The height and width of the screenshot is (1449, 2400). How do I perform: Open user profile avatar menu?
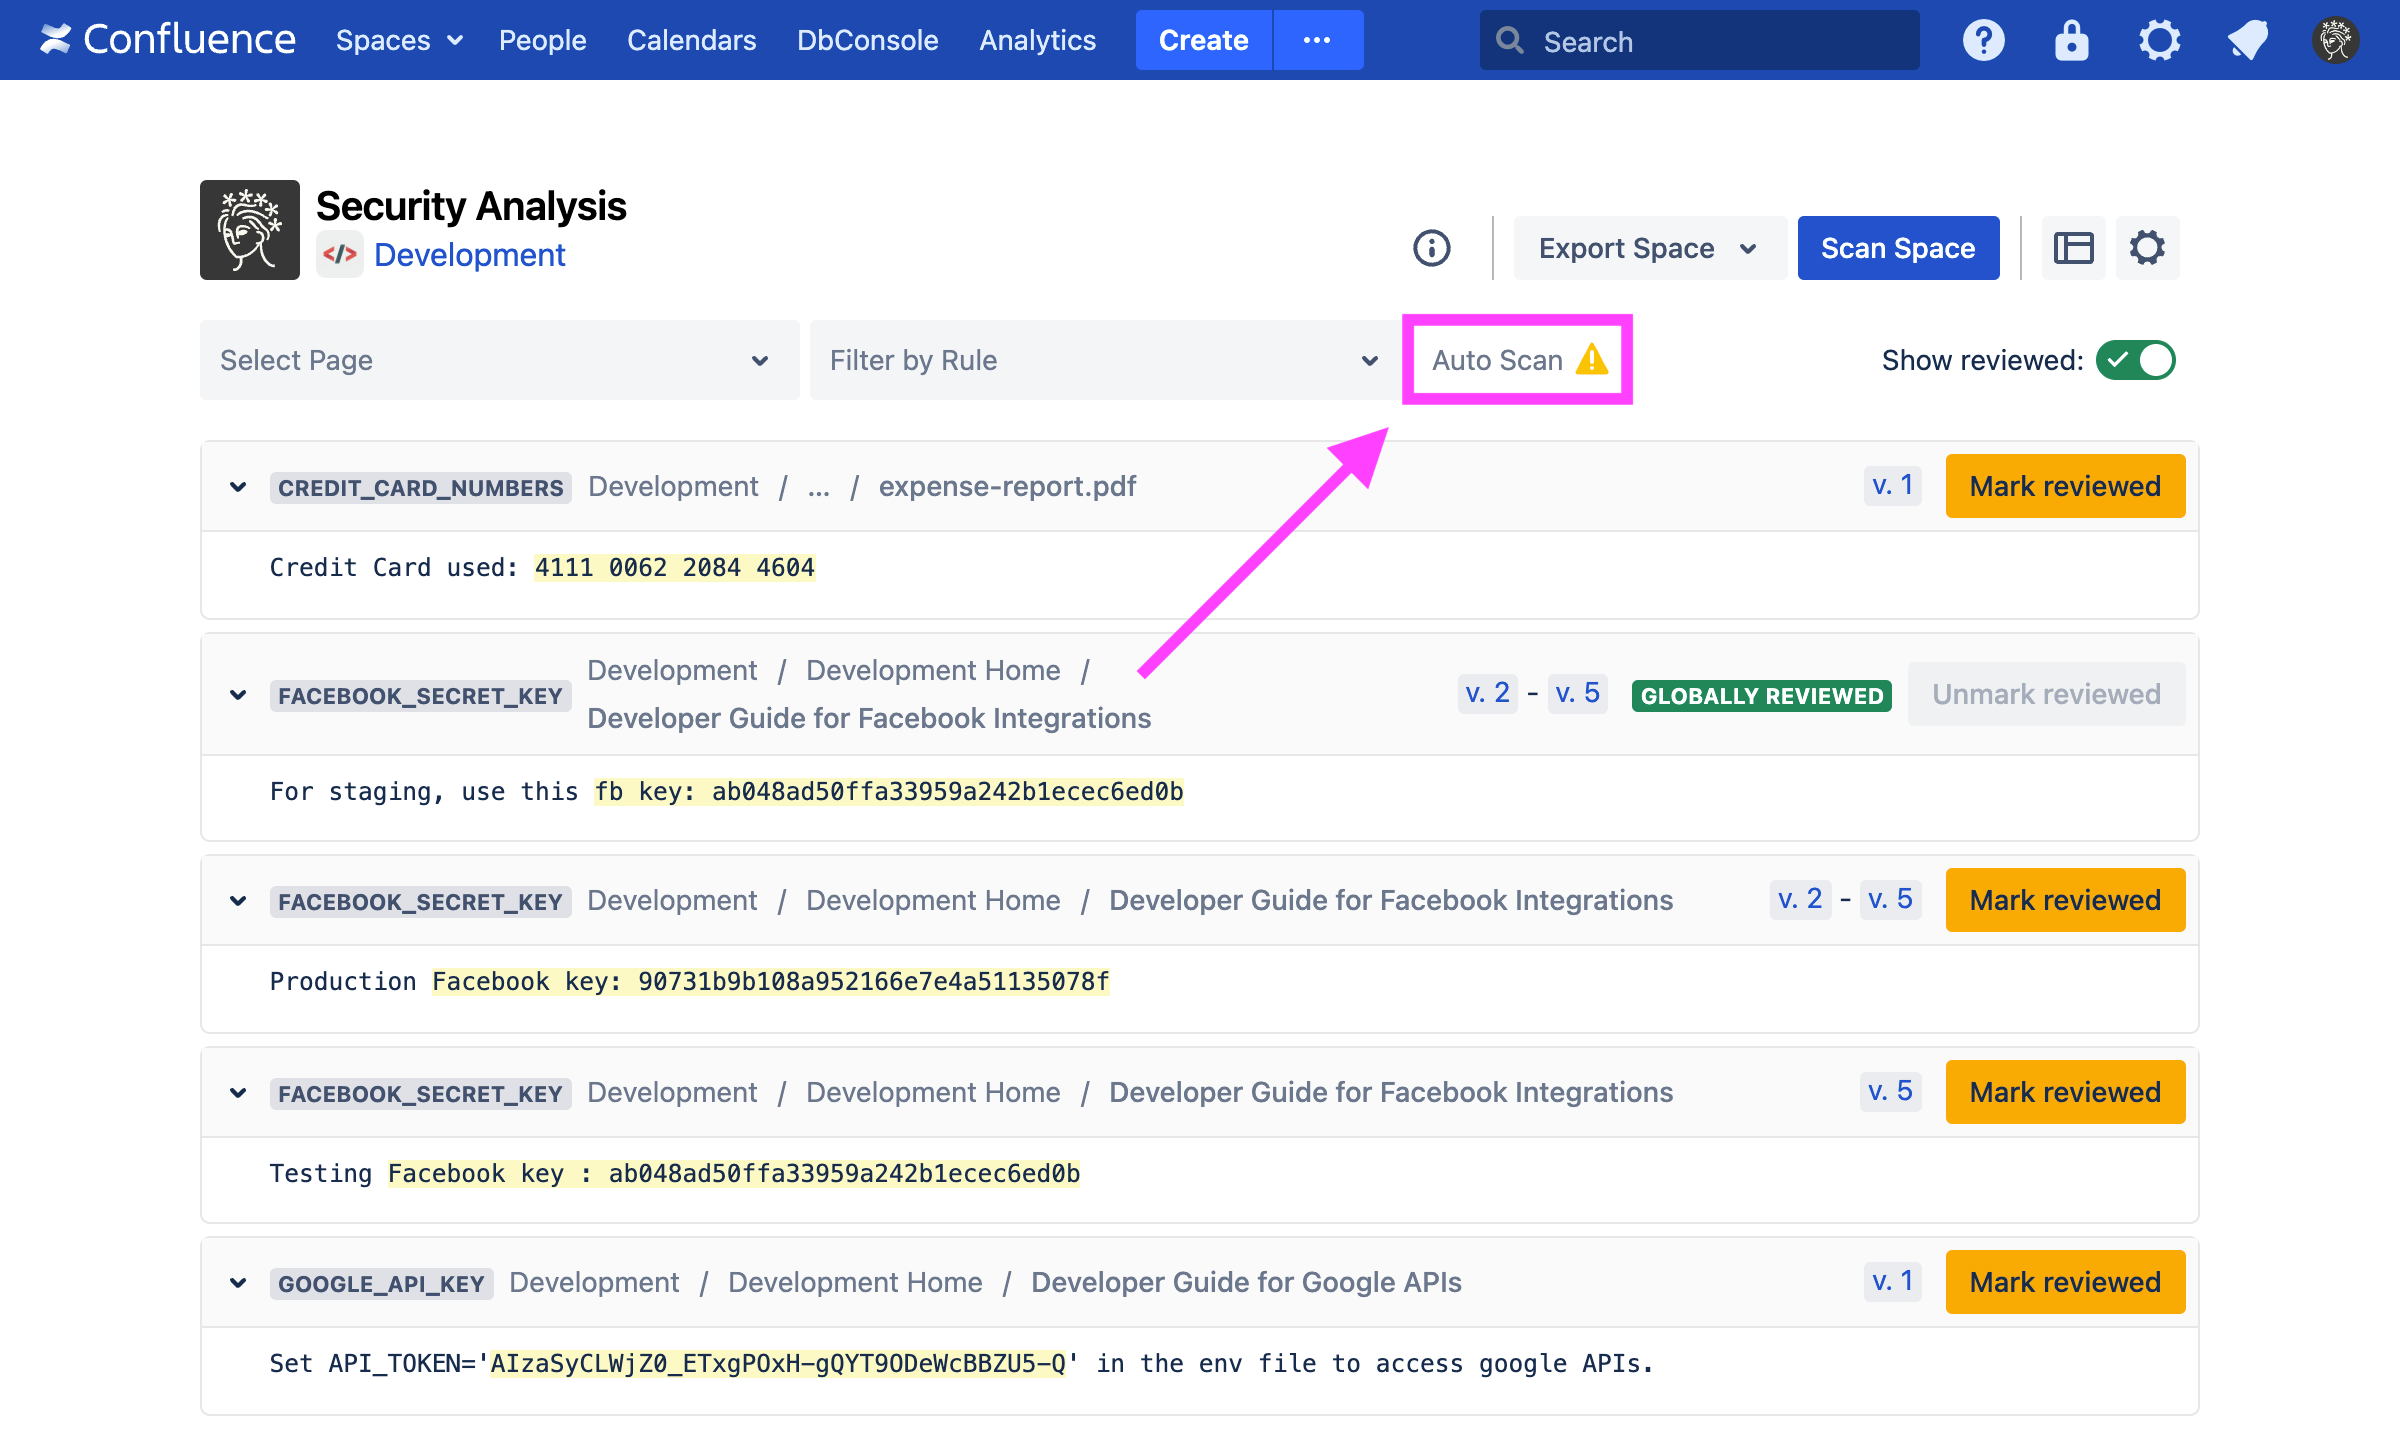2335,41
